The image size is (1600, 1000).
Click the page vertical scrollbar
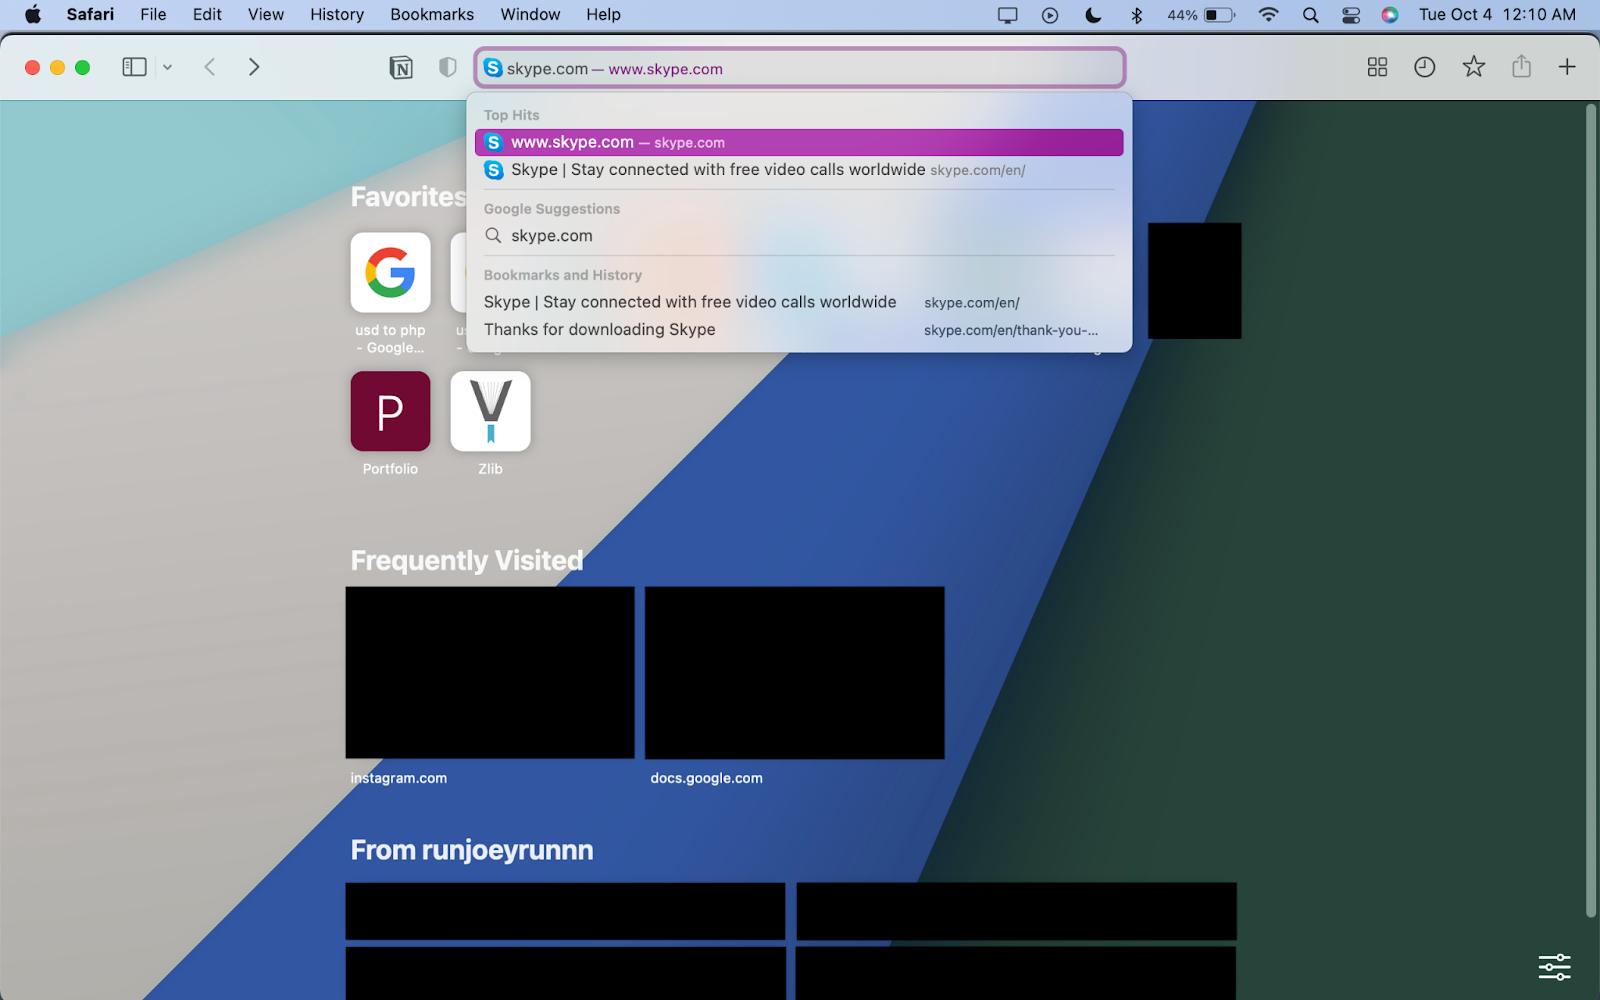click(1590, 510)
